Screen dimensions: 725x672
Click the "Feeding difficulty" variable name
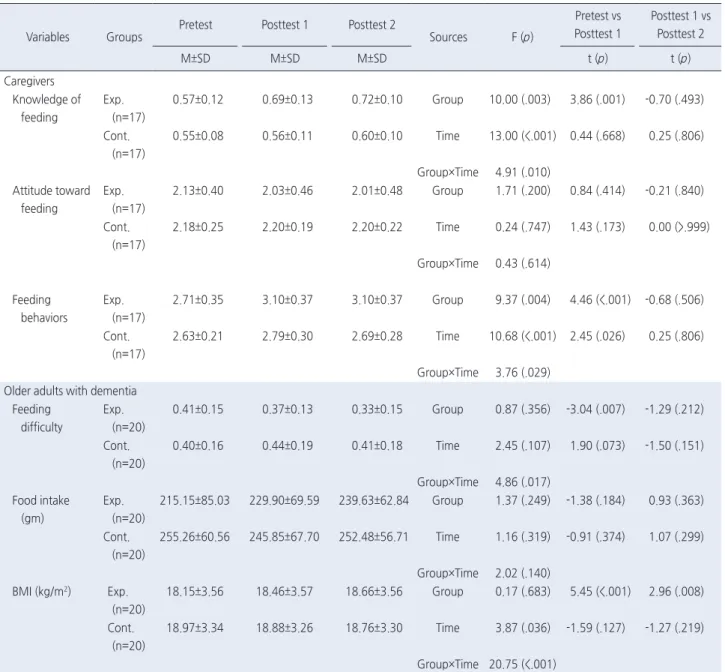(37, 418)
